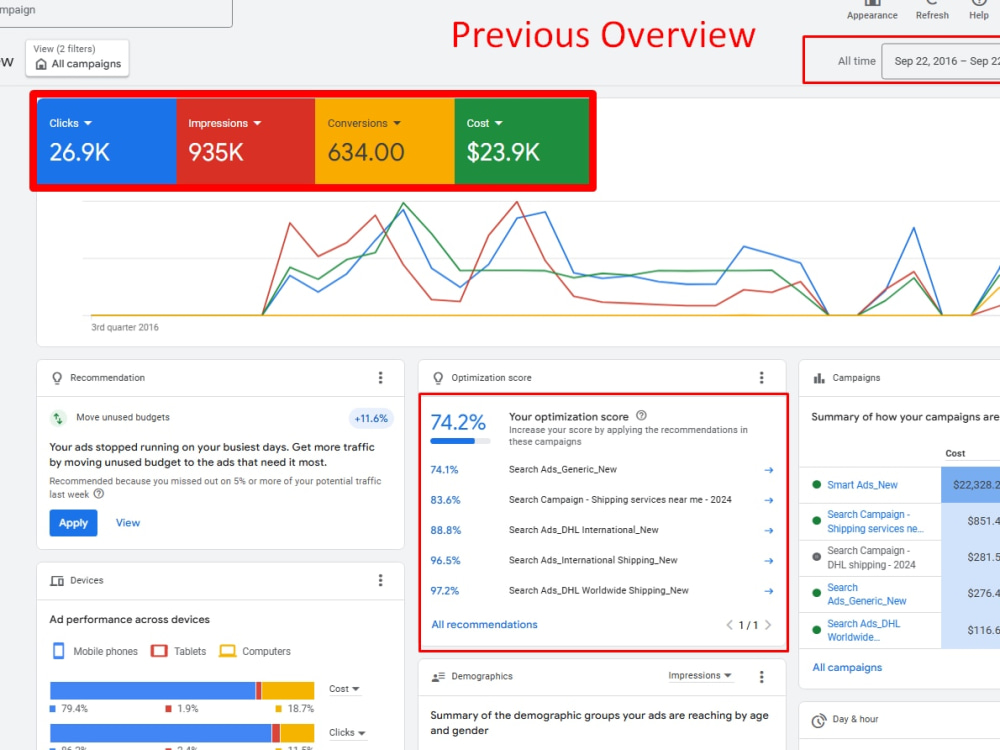This screenshot has width=1000, height=750.
Task: Select the 88.8% score value
Action: coord(445,531)
